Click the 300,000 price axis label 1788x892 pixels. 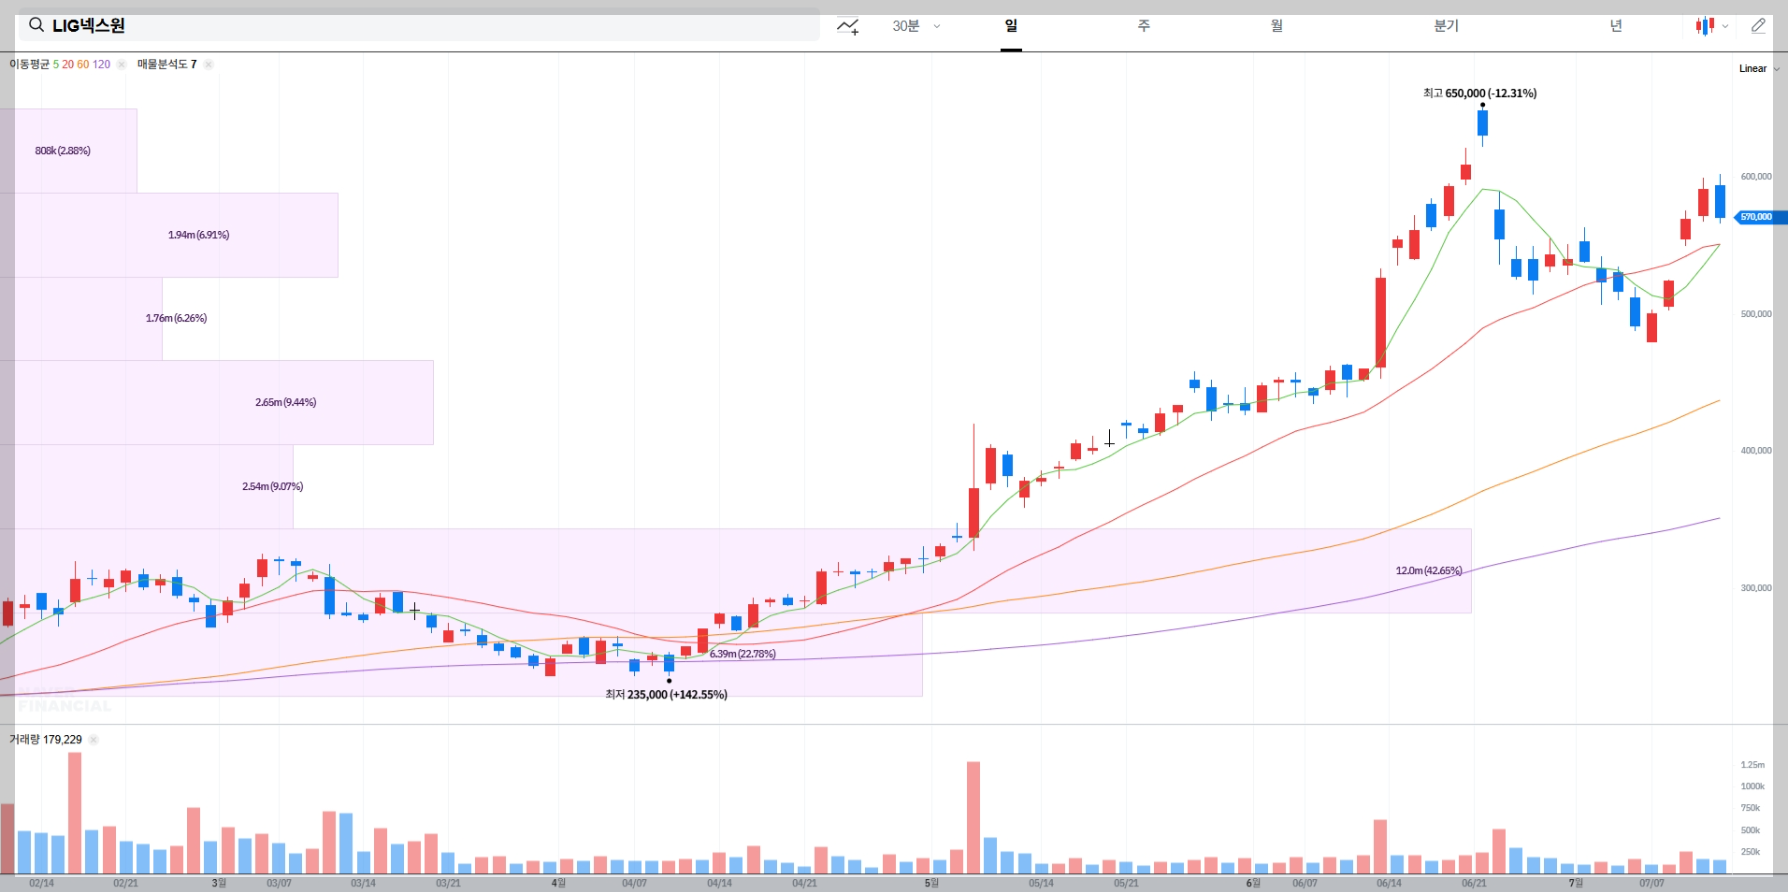point(1755,588)
